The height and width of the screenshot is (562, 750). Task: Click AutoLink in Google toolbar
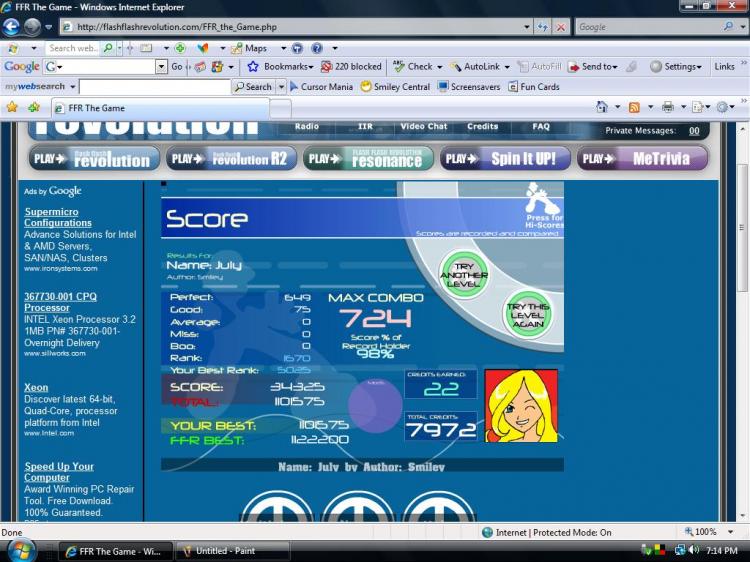476,66
